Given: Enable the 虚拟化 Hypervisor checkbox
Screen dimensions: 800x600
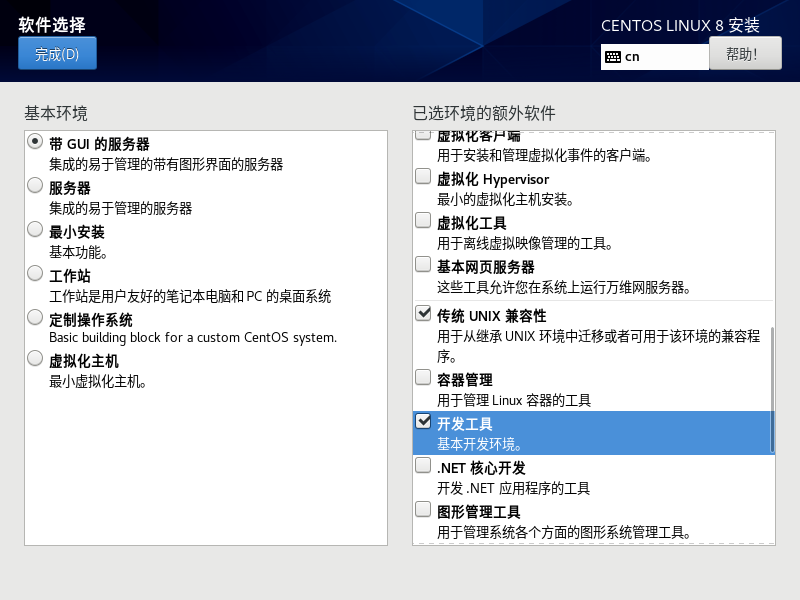Looking at the screenshot, I should pyautogui.click(x=423, y=176).
